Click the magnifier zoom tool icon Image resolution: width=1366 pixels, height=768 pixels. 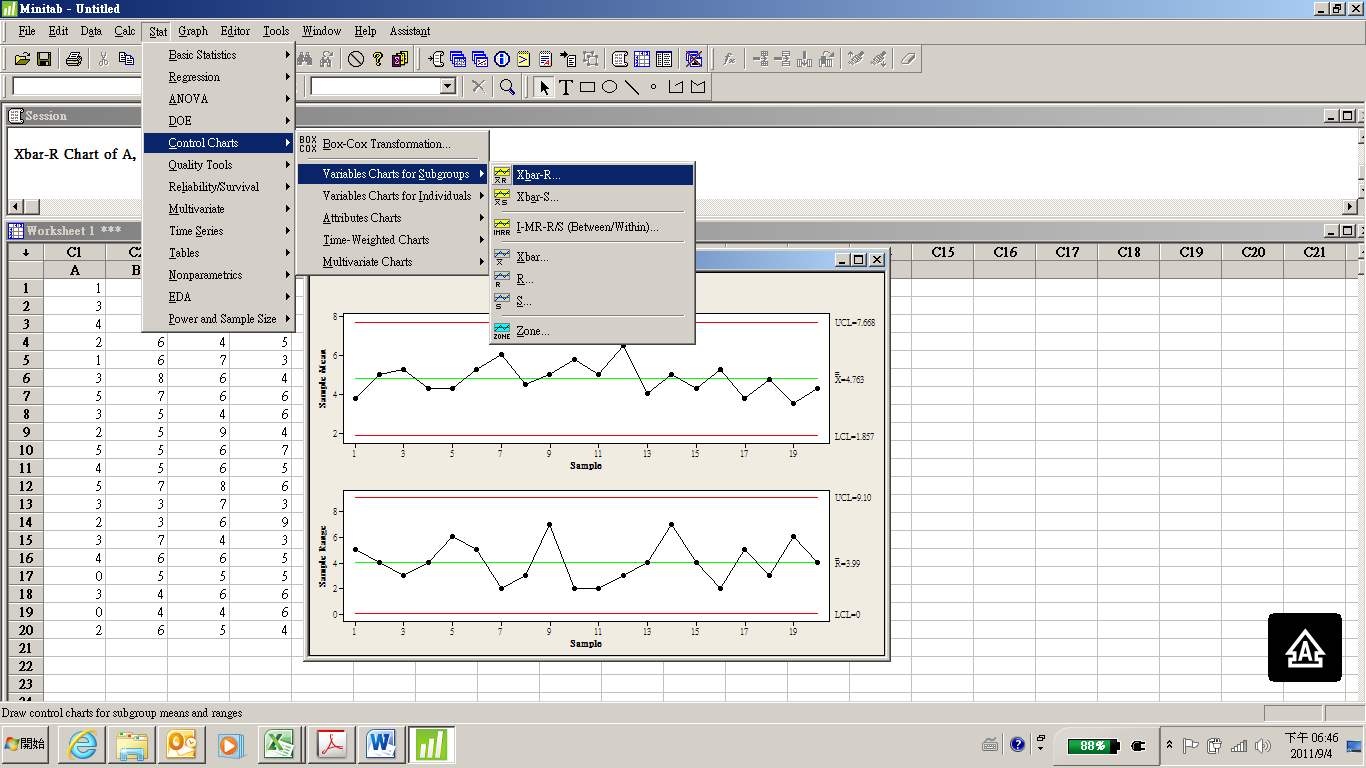[507, 87]
